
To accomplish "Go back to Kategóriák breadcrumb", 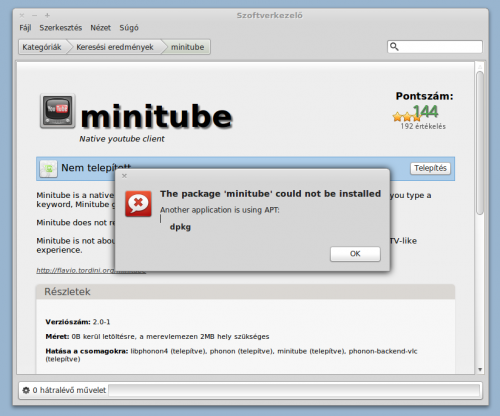I will (x=42, y=47).
